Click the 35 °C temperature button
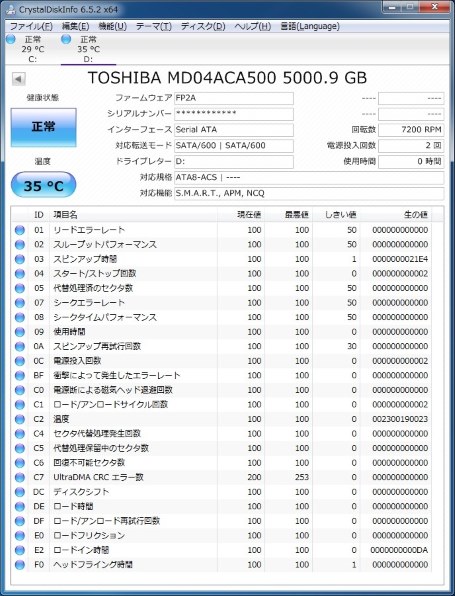 [43, 185]
